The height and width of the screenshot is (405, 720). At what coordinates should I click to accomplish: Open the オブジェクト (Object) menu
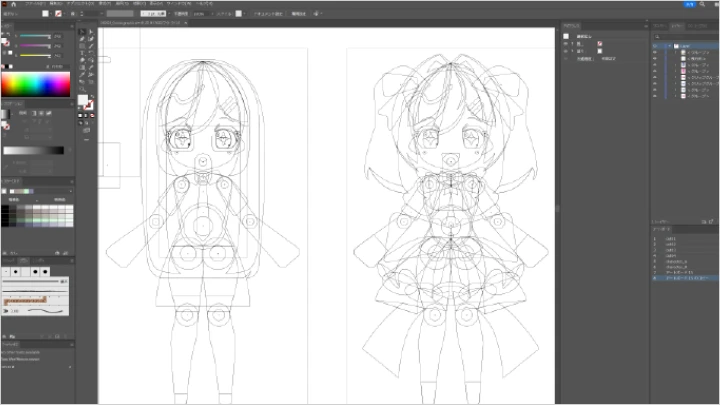click(x=80, y=4)
